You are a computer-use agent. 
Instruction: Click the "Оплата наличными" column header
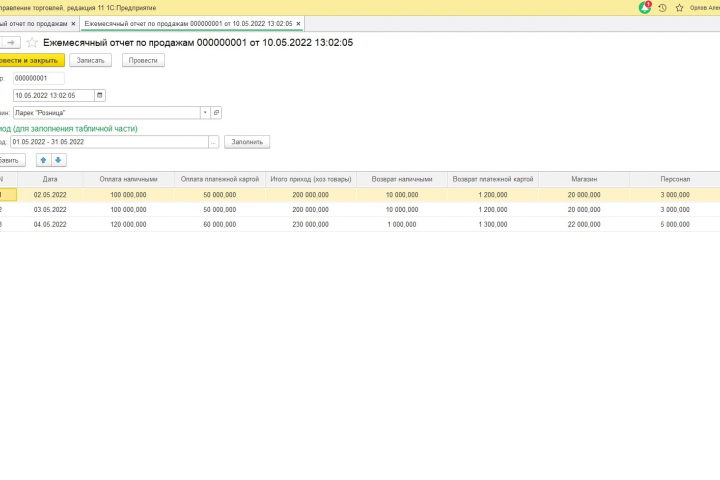coord(129,179)
